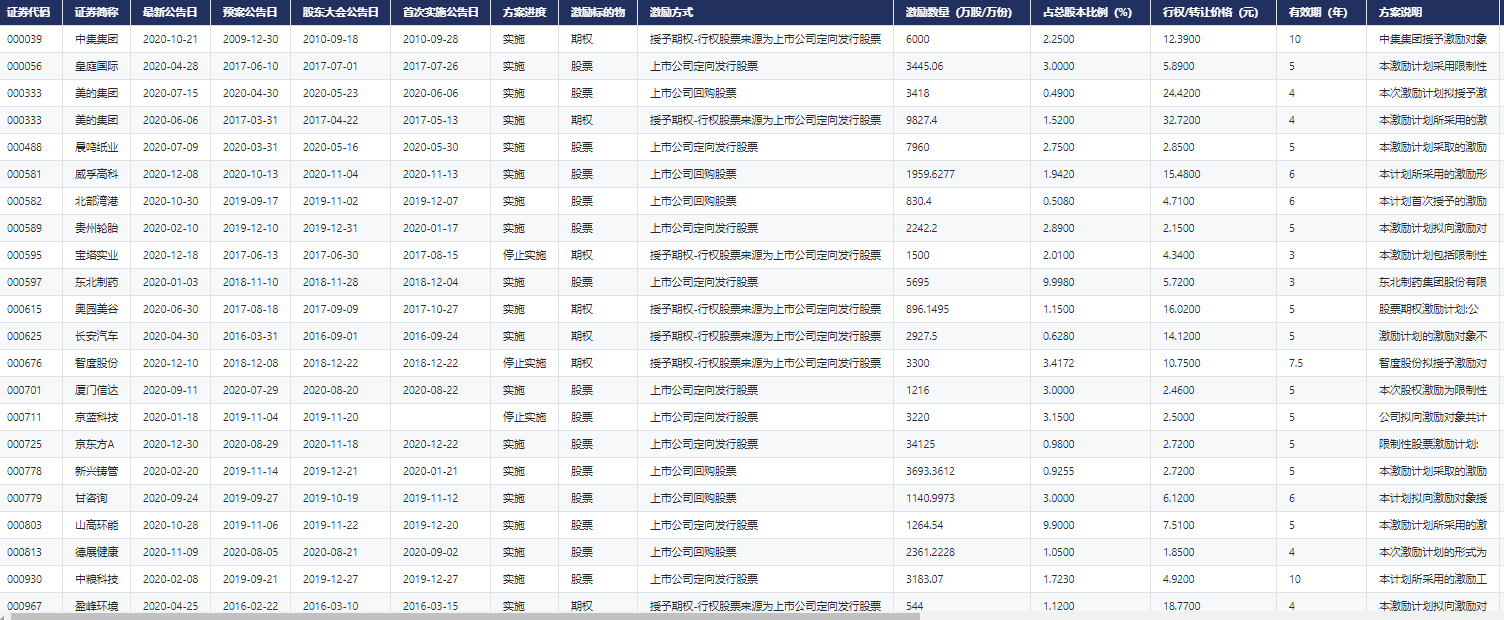Screen dimensions: 1504x620
Task: Click 停止实施 in the 宝塔实业 row
Action: (x=524, y=255)
